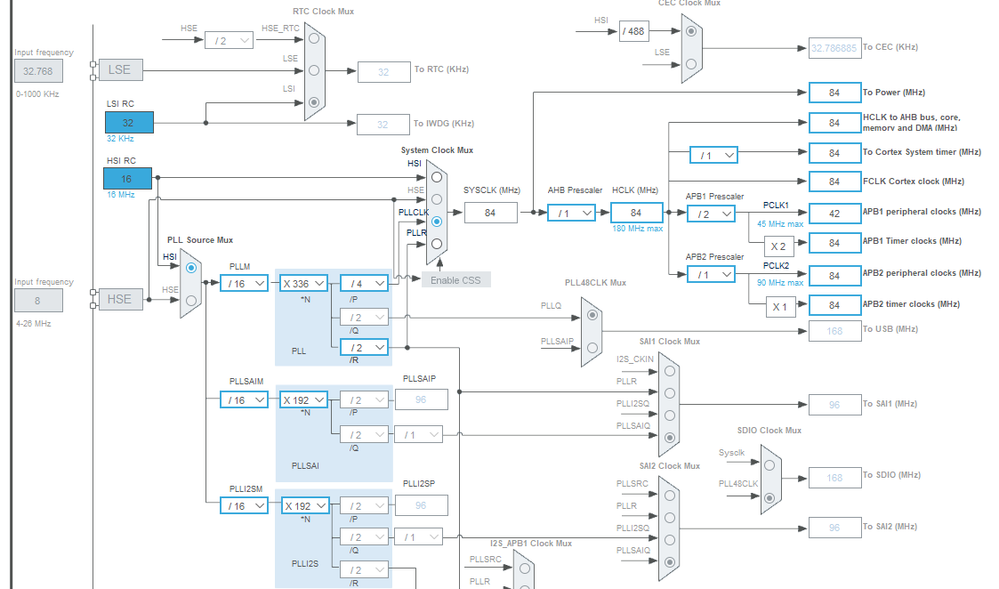Click the To RTC (KHz) value box
Screen dimensions: 999x589
tap(384, 72)
